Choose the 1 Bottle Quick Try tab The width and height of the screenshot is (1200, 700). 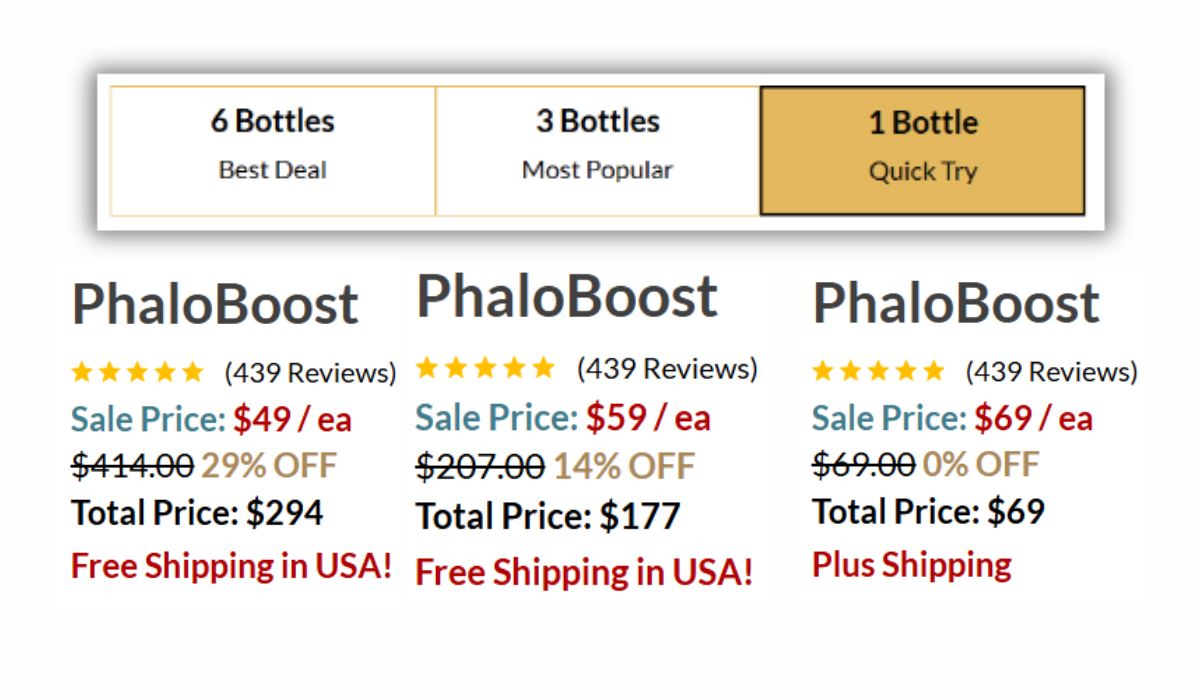coord(922,151)
